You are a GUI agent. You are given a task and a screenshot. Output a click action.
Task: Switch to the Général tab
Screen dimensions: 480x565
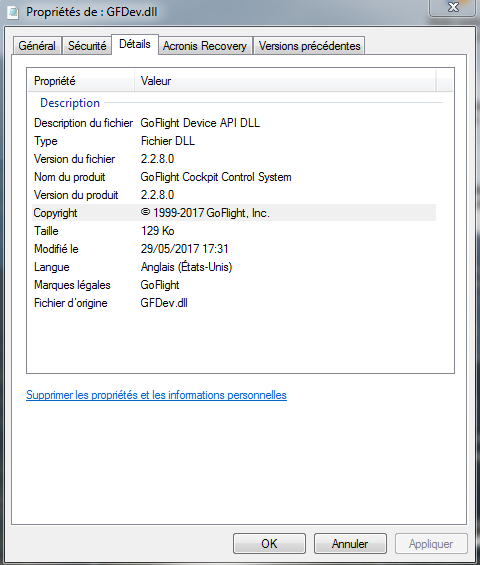pos(37,46)
